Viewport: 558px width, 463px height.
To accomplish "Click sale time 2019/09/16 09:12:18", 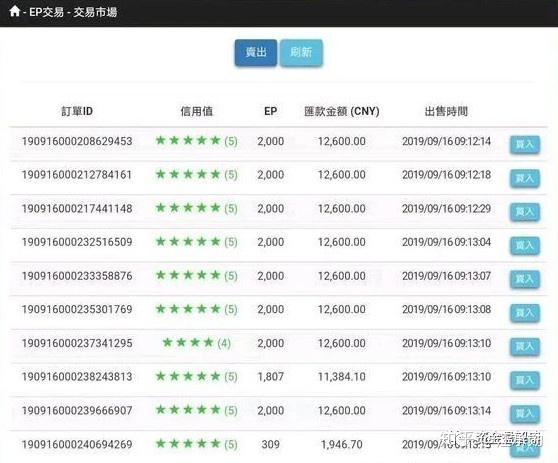I will click(x=446, y=175).
